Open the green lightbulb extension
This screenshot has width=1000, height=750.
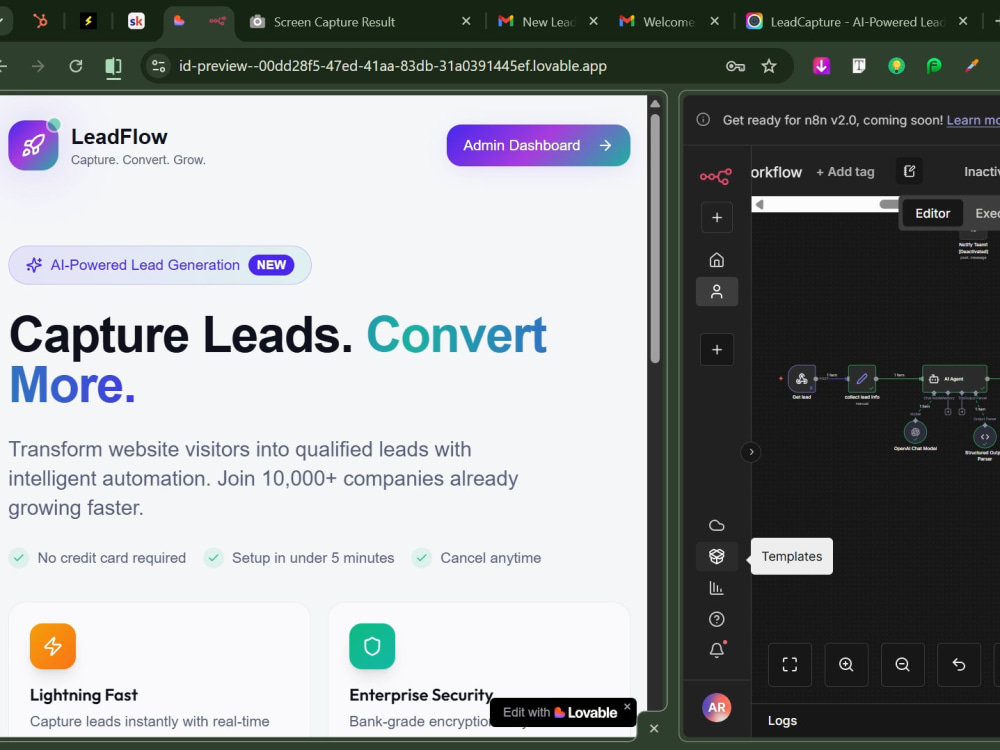(x=897, y=65)
